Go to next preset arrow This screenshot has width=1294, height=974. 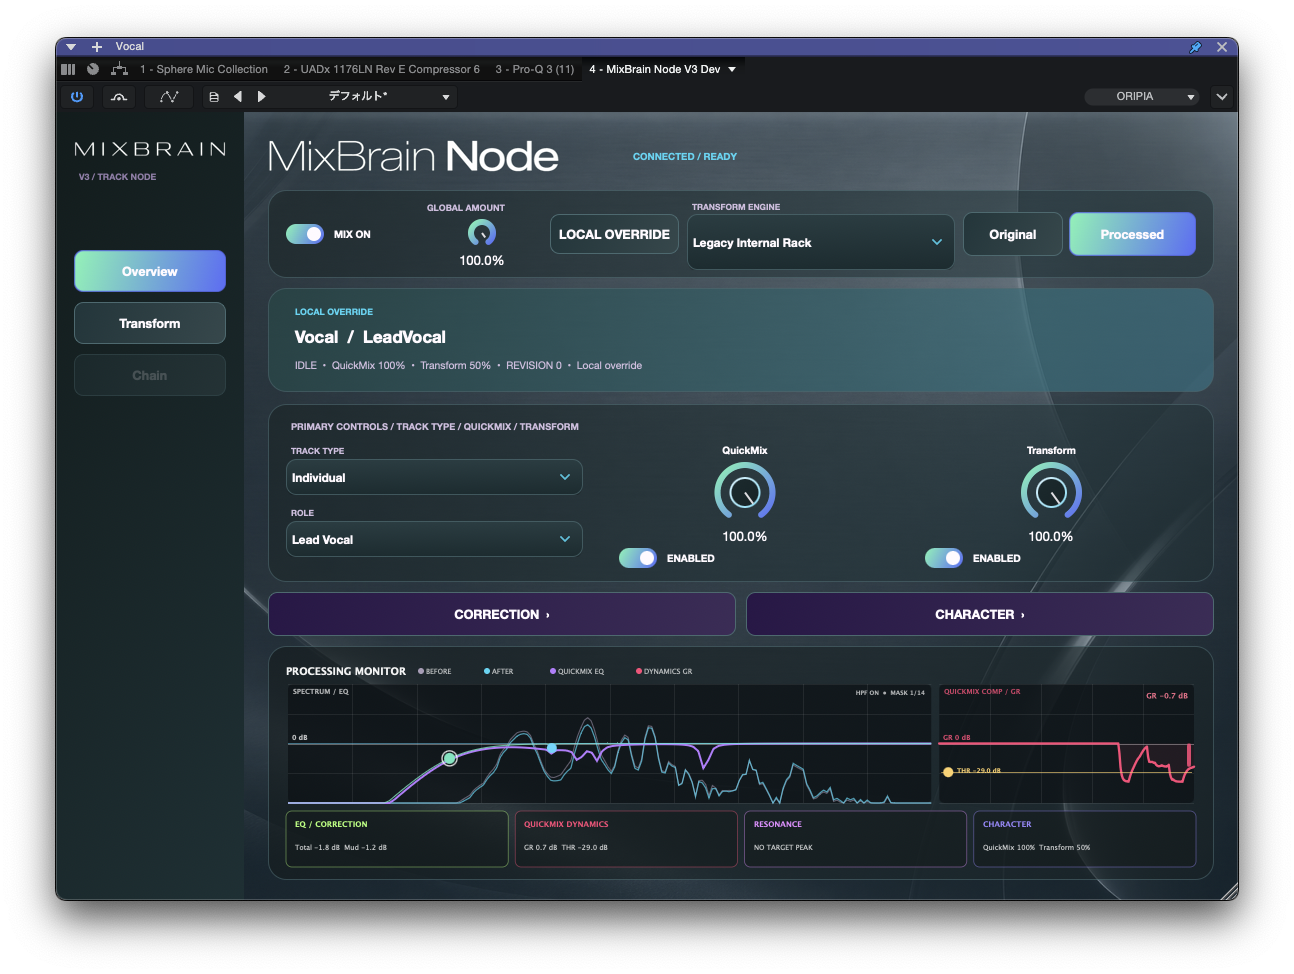point(262,97)
